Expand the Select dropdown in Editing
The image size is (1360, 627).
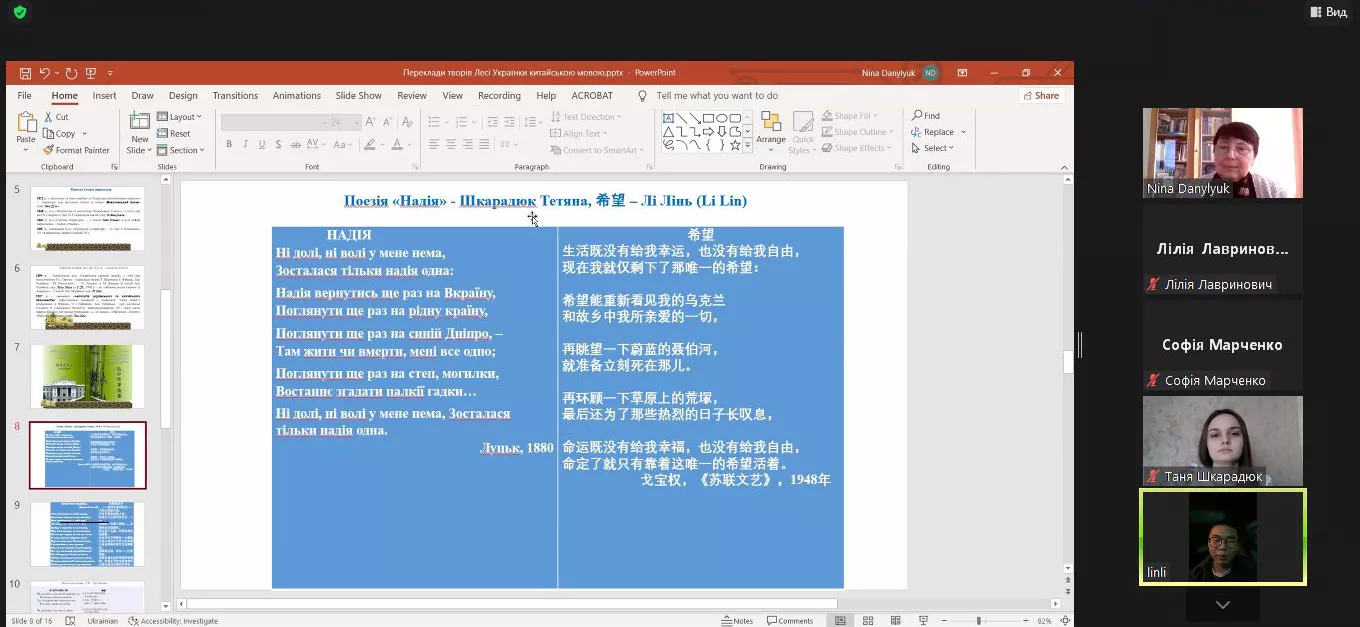(933, 148)
